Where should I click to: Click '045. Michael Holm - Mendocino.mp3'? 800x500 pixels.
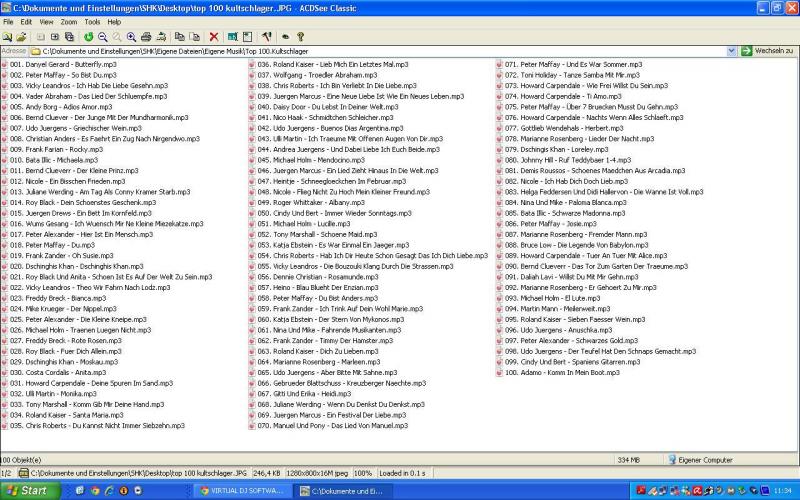(311, 160)
